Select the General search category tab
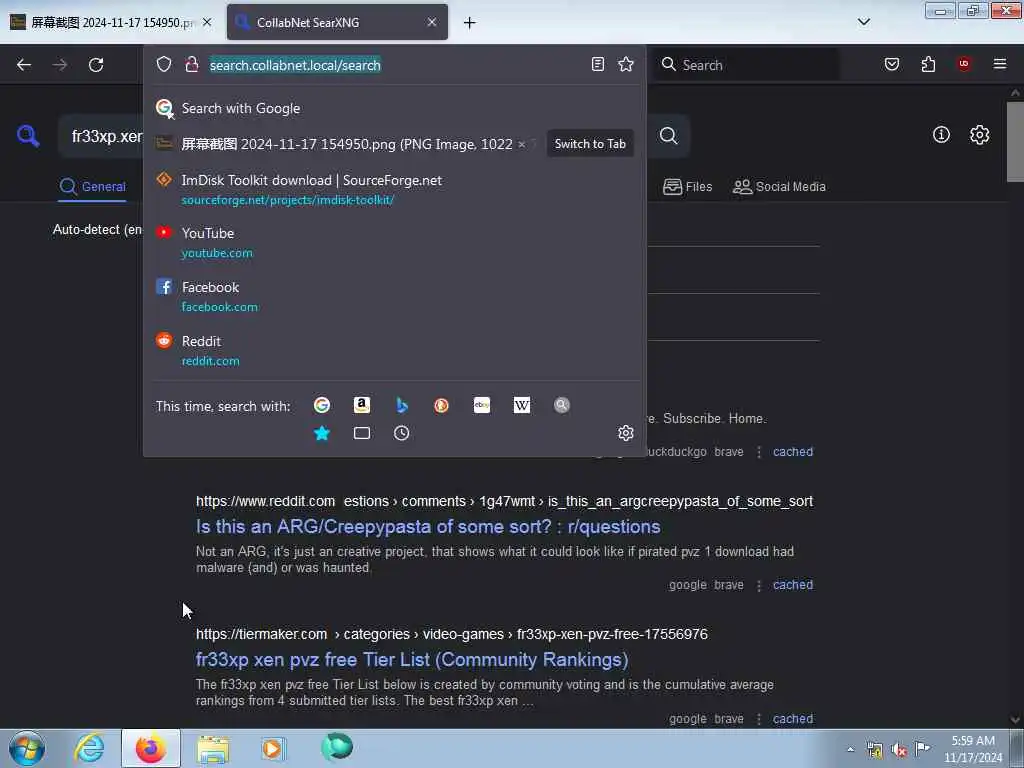1024x768 pixels. pyautogui.click(x=92, y=187)
